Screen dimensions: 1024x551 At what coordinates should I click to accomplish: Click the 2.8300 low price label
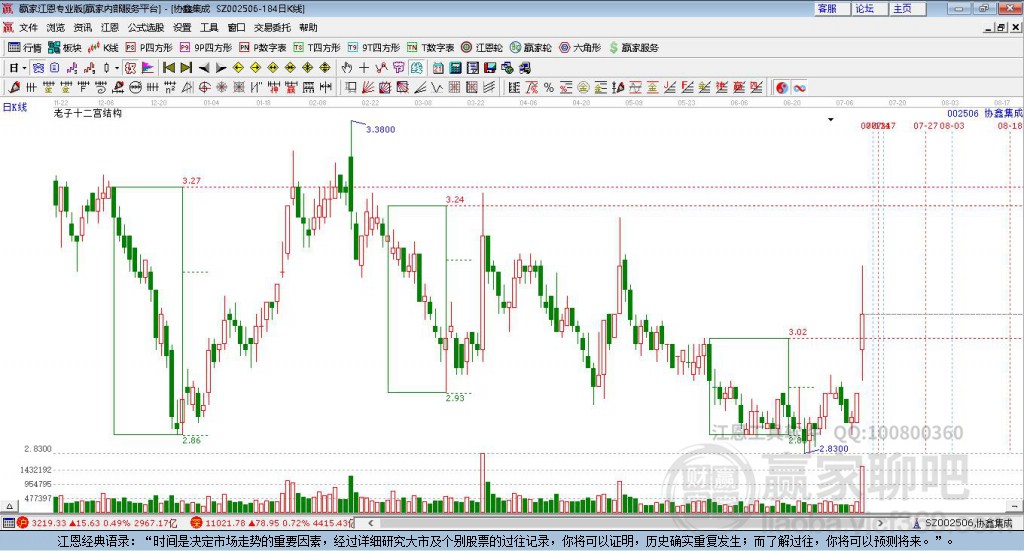tap(834, 449)
